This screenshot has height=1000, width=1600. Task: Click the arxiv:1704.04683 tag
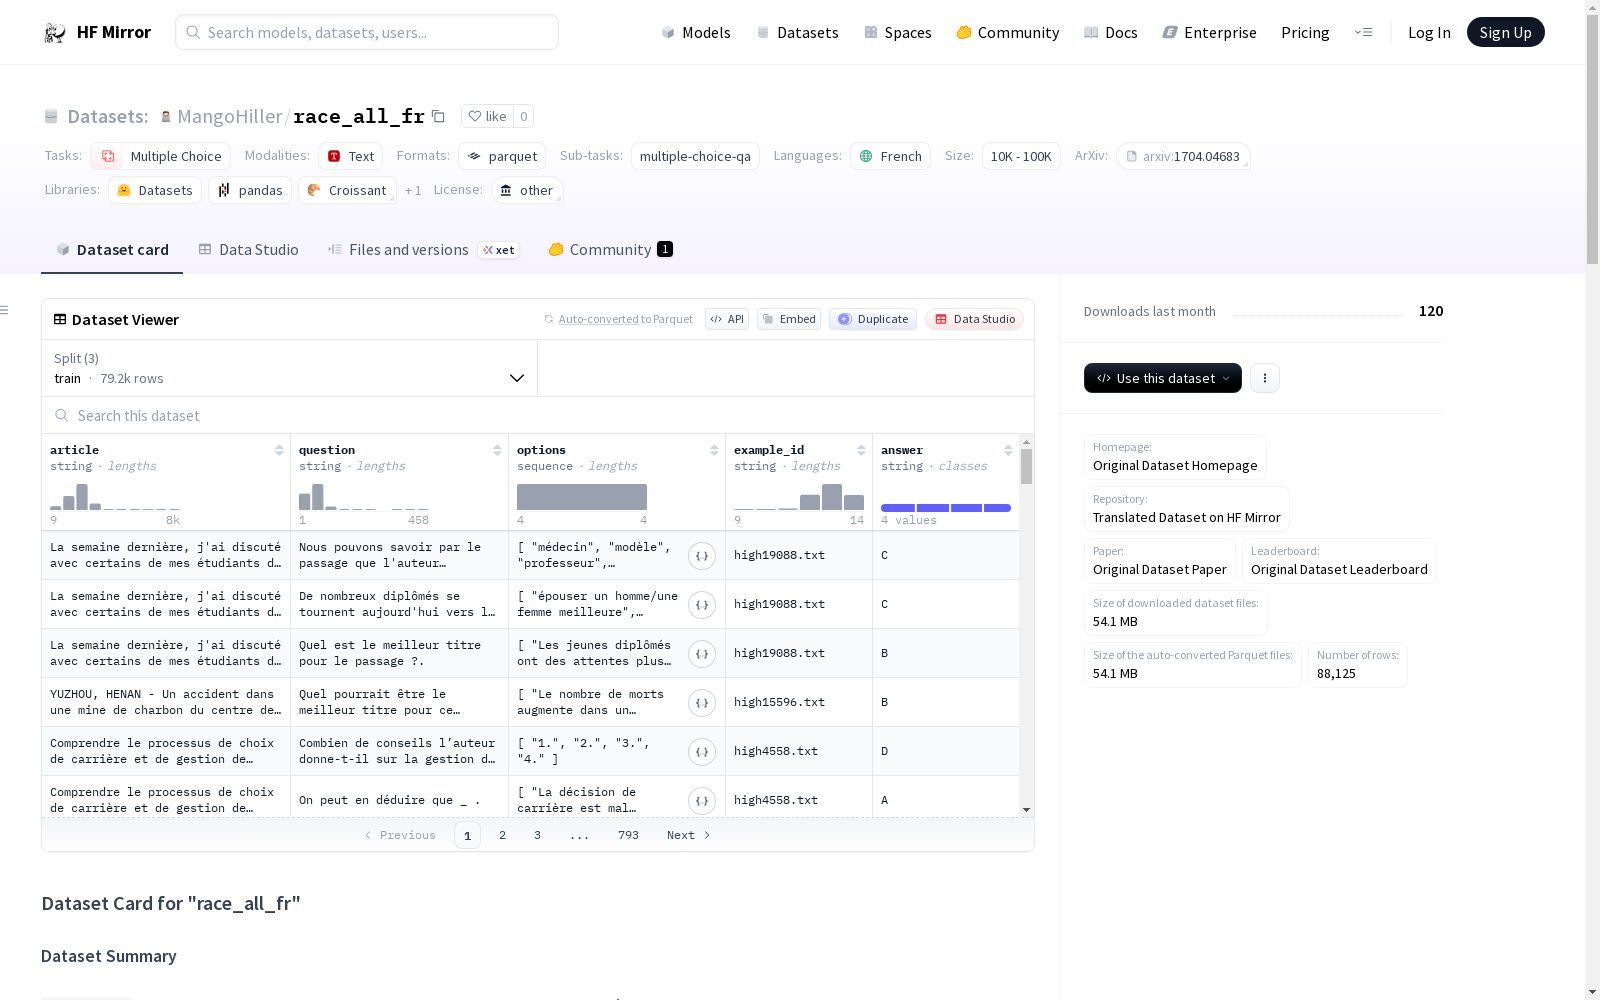point(1183,156)
